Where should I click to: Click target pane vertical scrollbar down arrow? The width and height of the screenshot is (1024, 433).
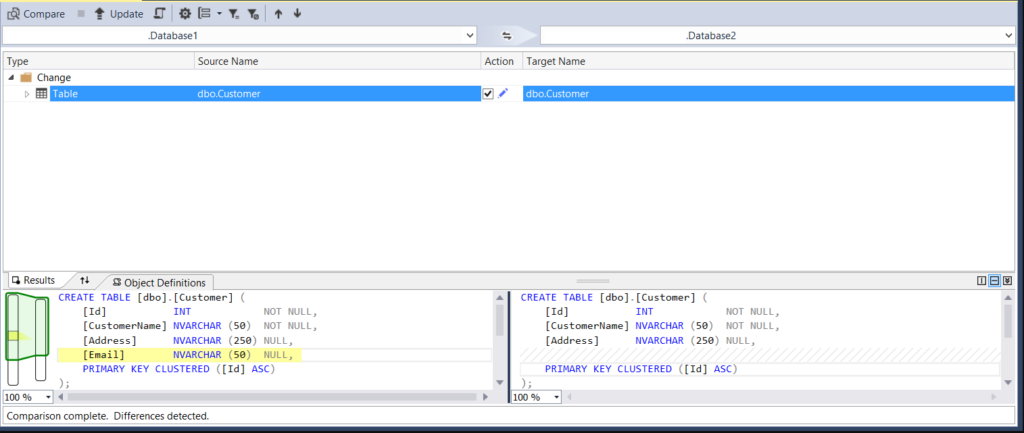(1008, 383)
